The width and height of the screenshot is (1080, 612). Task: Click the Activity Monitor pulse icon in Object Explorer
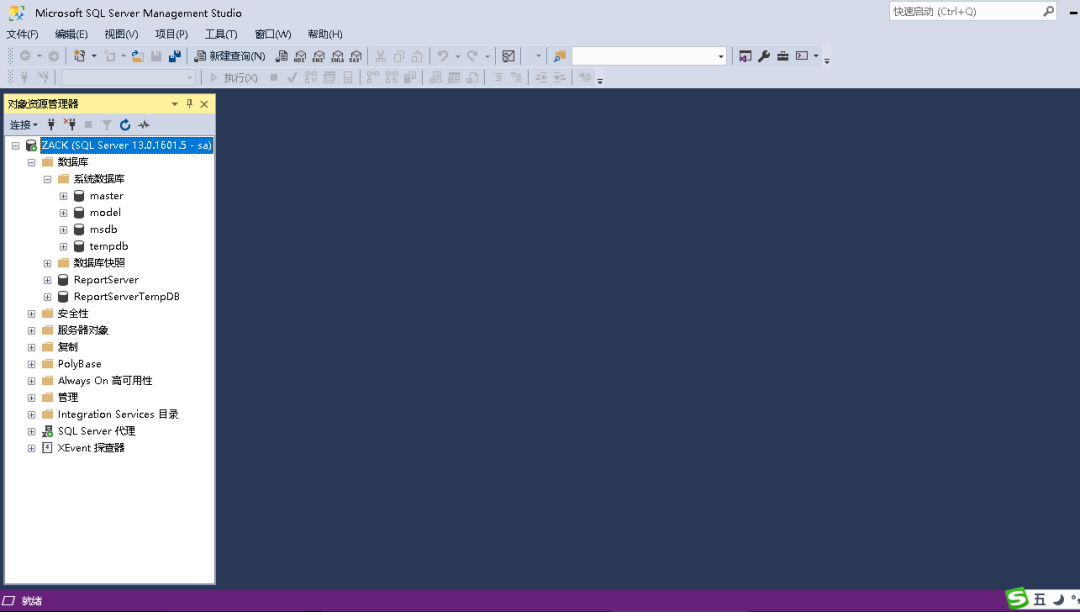[x=143, y=125]
